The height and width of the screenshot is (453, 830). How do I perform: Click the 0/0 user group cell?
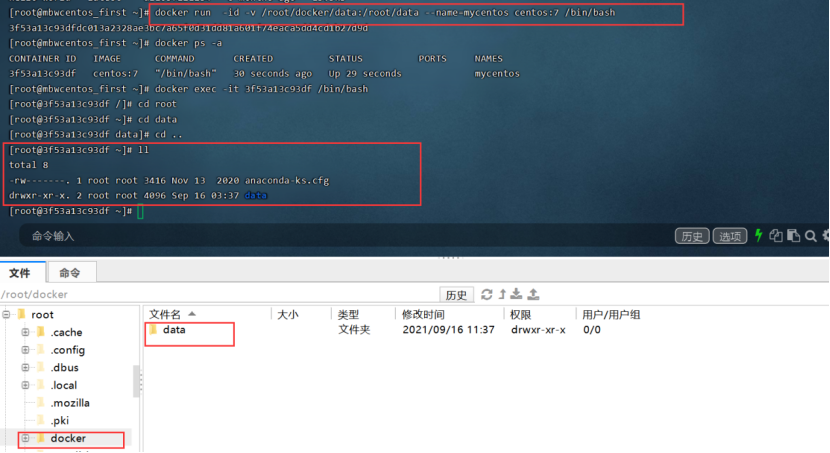(592, 330)
